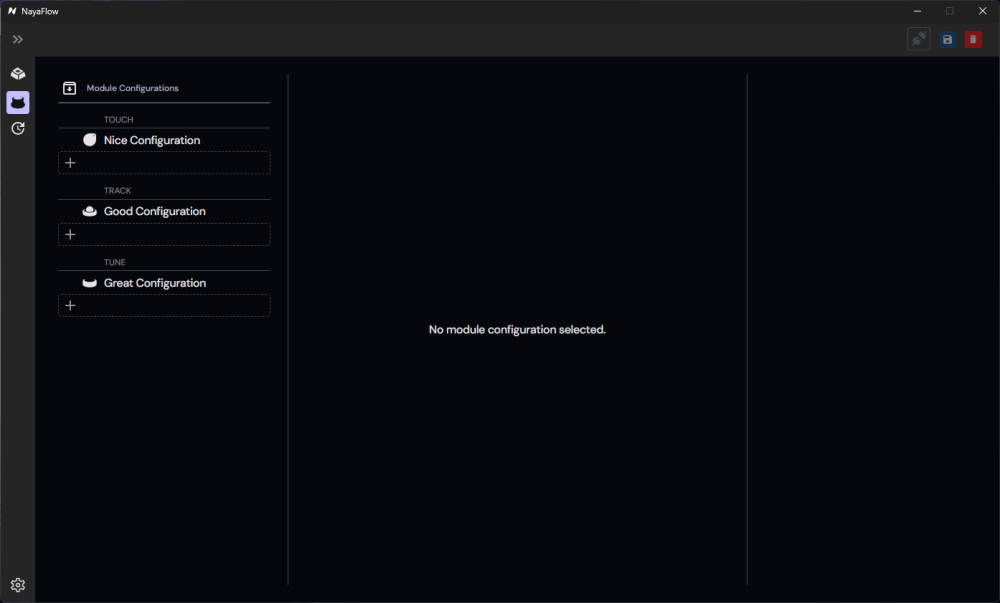Select Great Configuration under TUNE

click(x=155, y=283)
